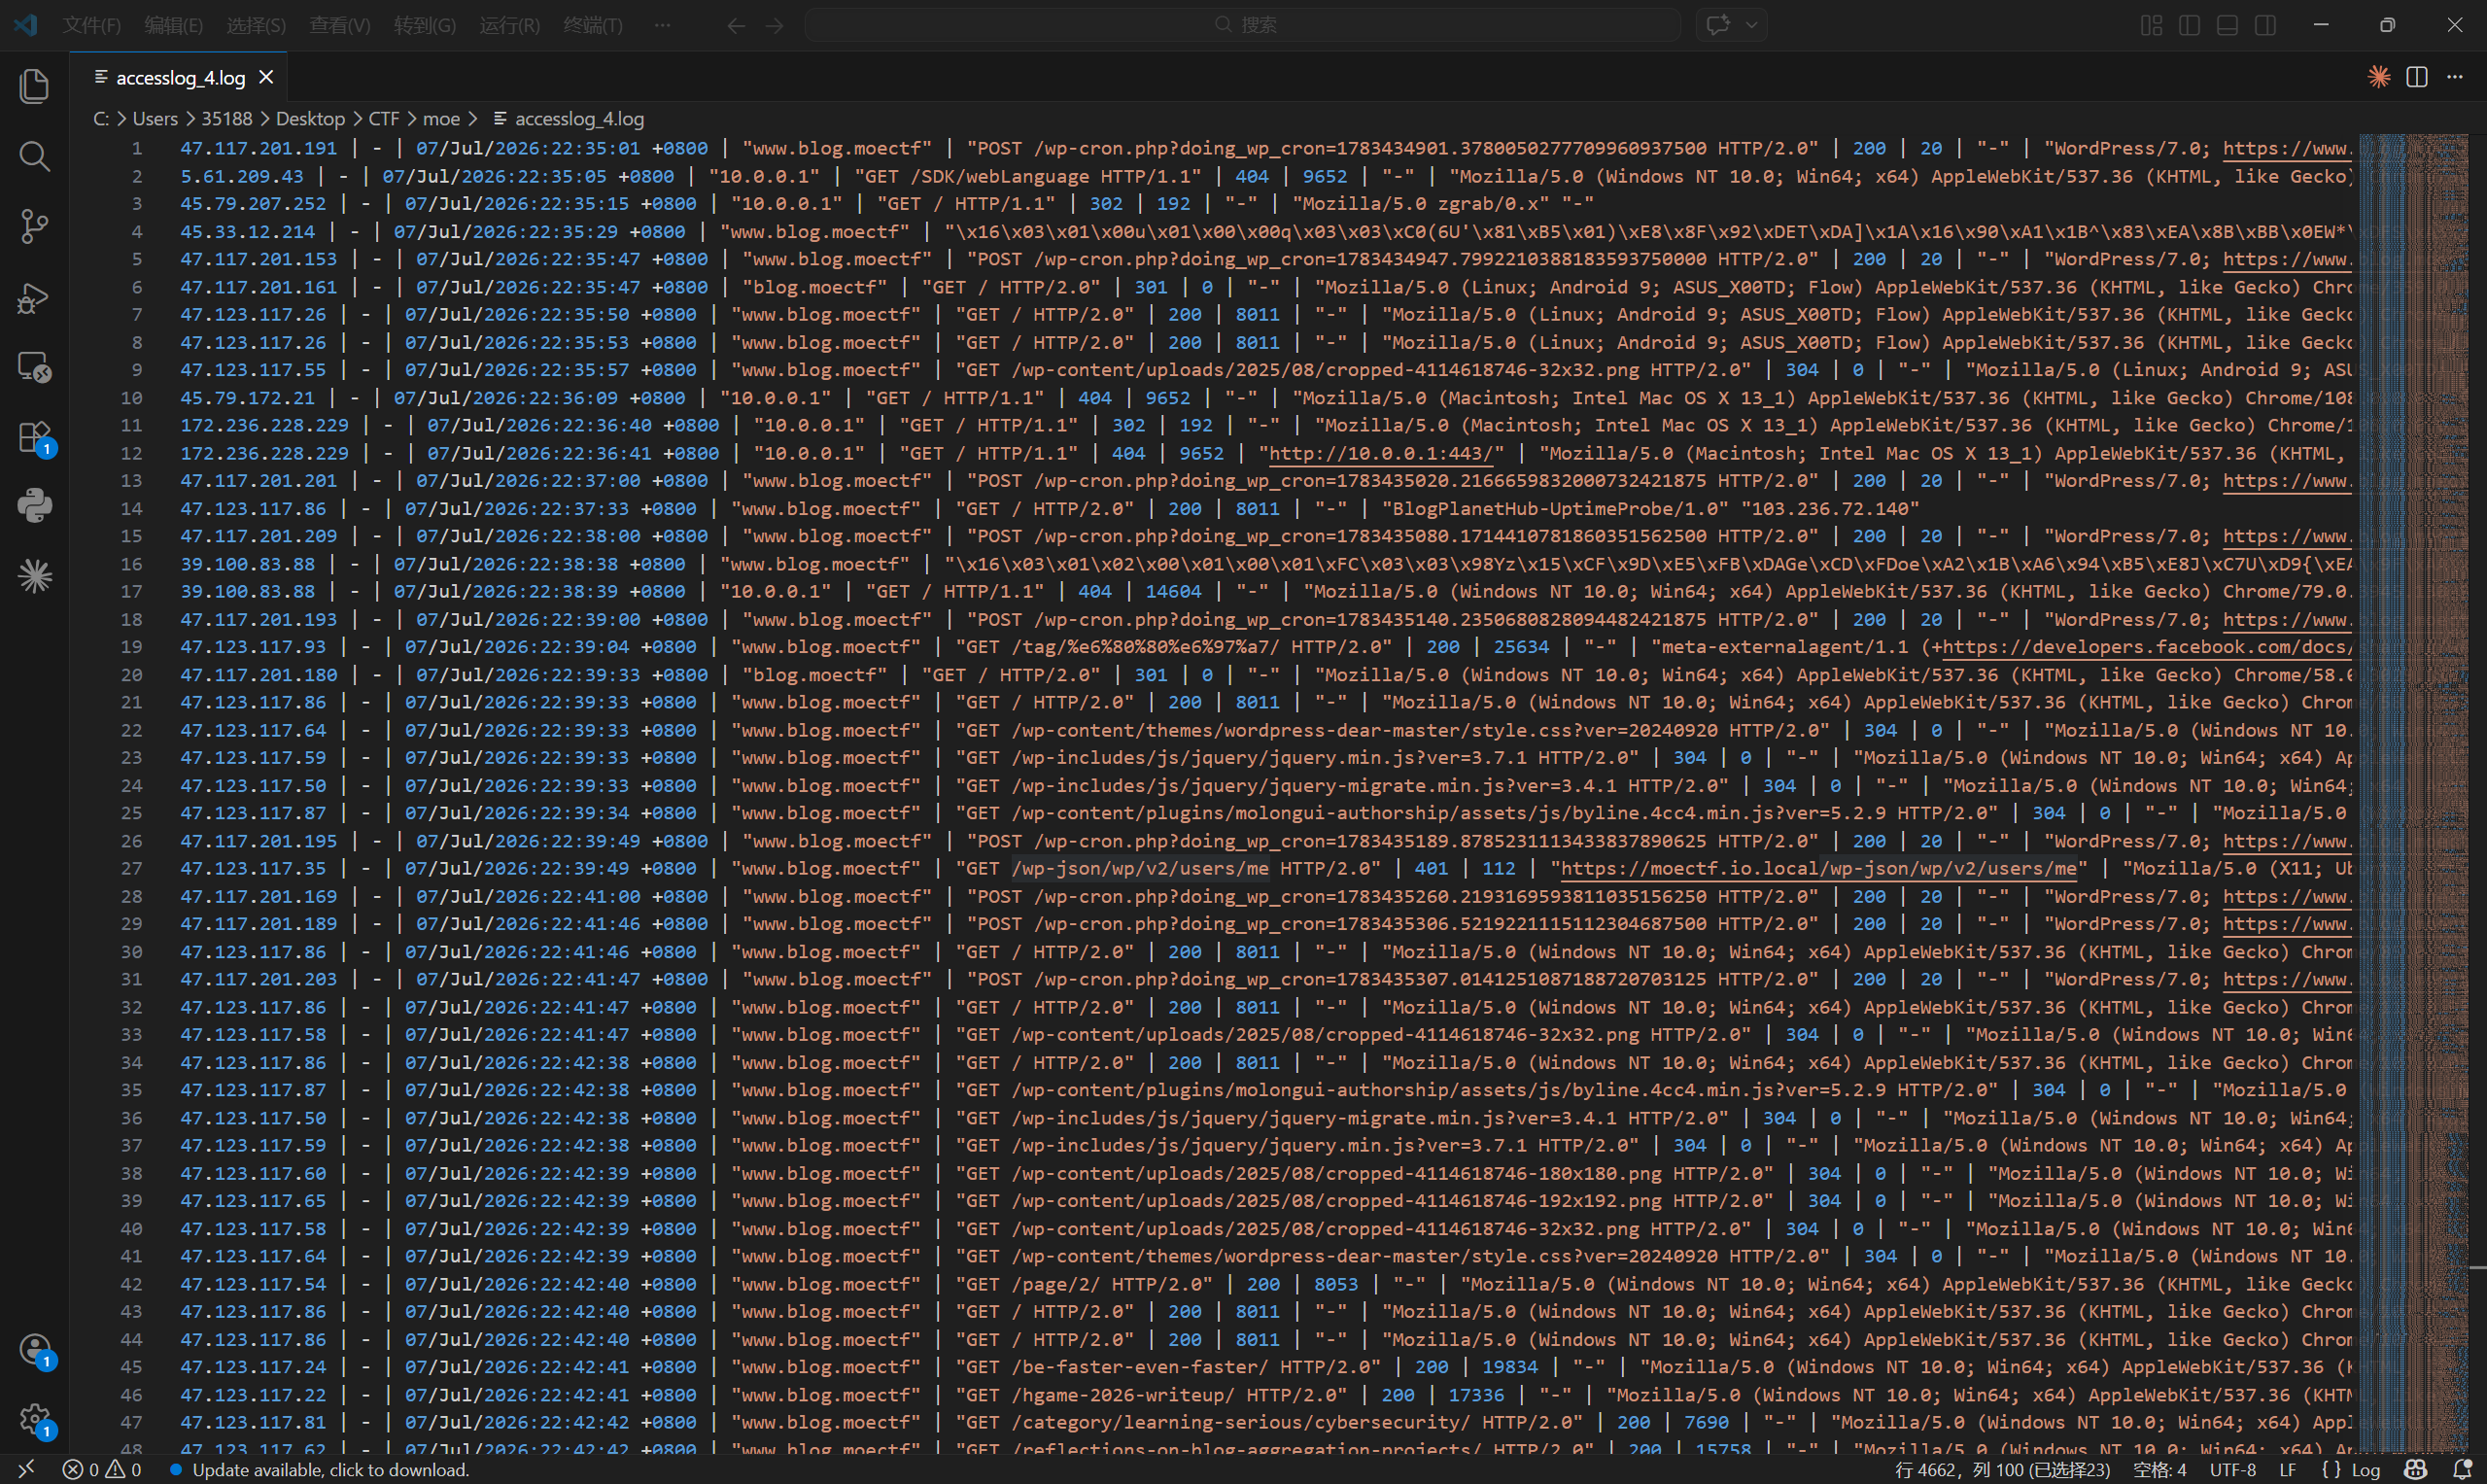2487x1484 pixels.
Task: Go back in navigation history
Action: click(736, 25)
